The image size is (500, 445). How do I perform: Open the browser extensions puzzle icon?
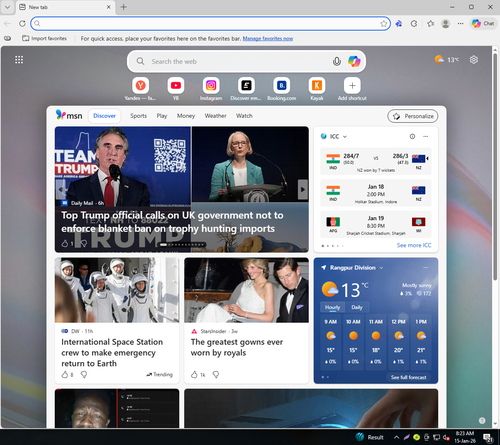(414, 24)
